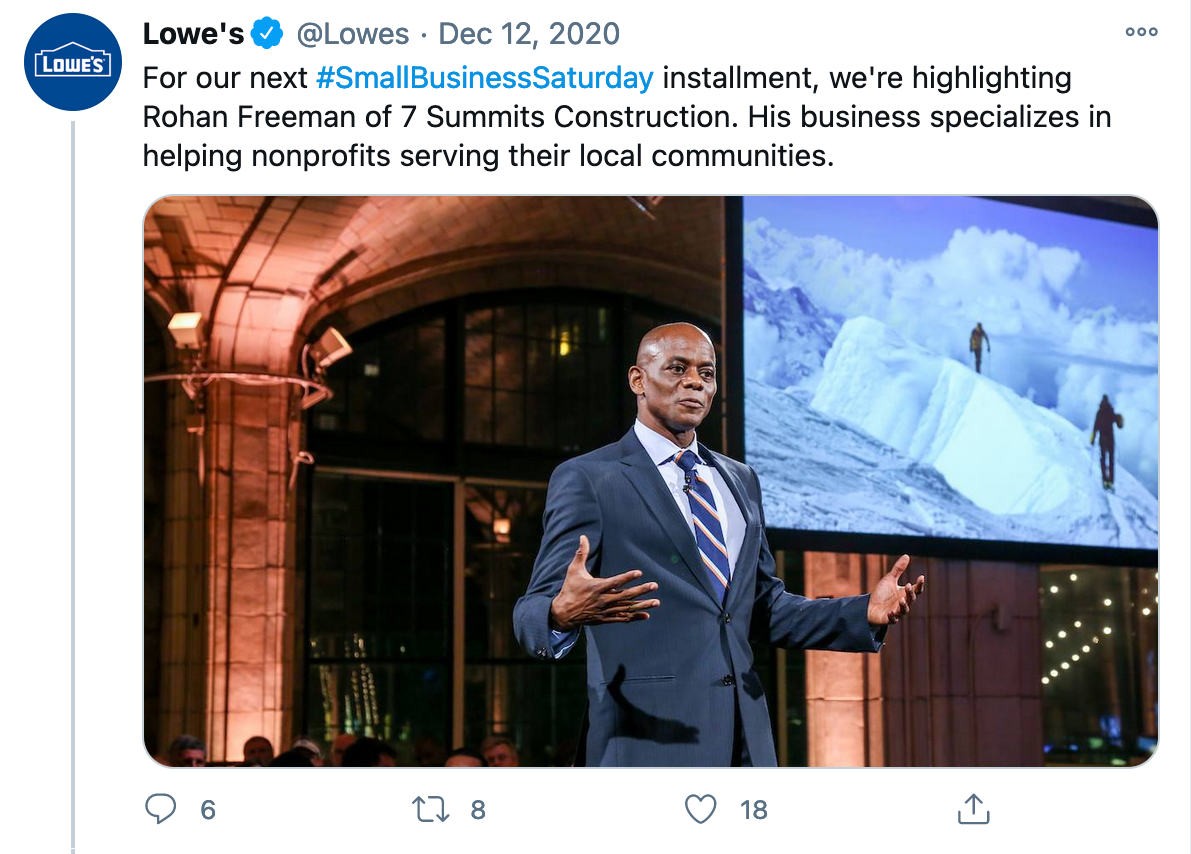Click the tweet text about Rohan Freeman
Screen dimensions: 1191x854
[627, 117]
